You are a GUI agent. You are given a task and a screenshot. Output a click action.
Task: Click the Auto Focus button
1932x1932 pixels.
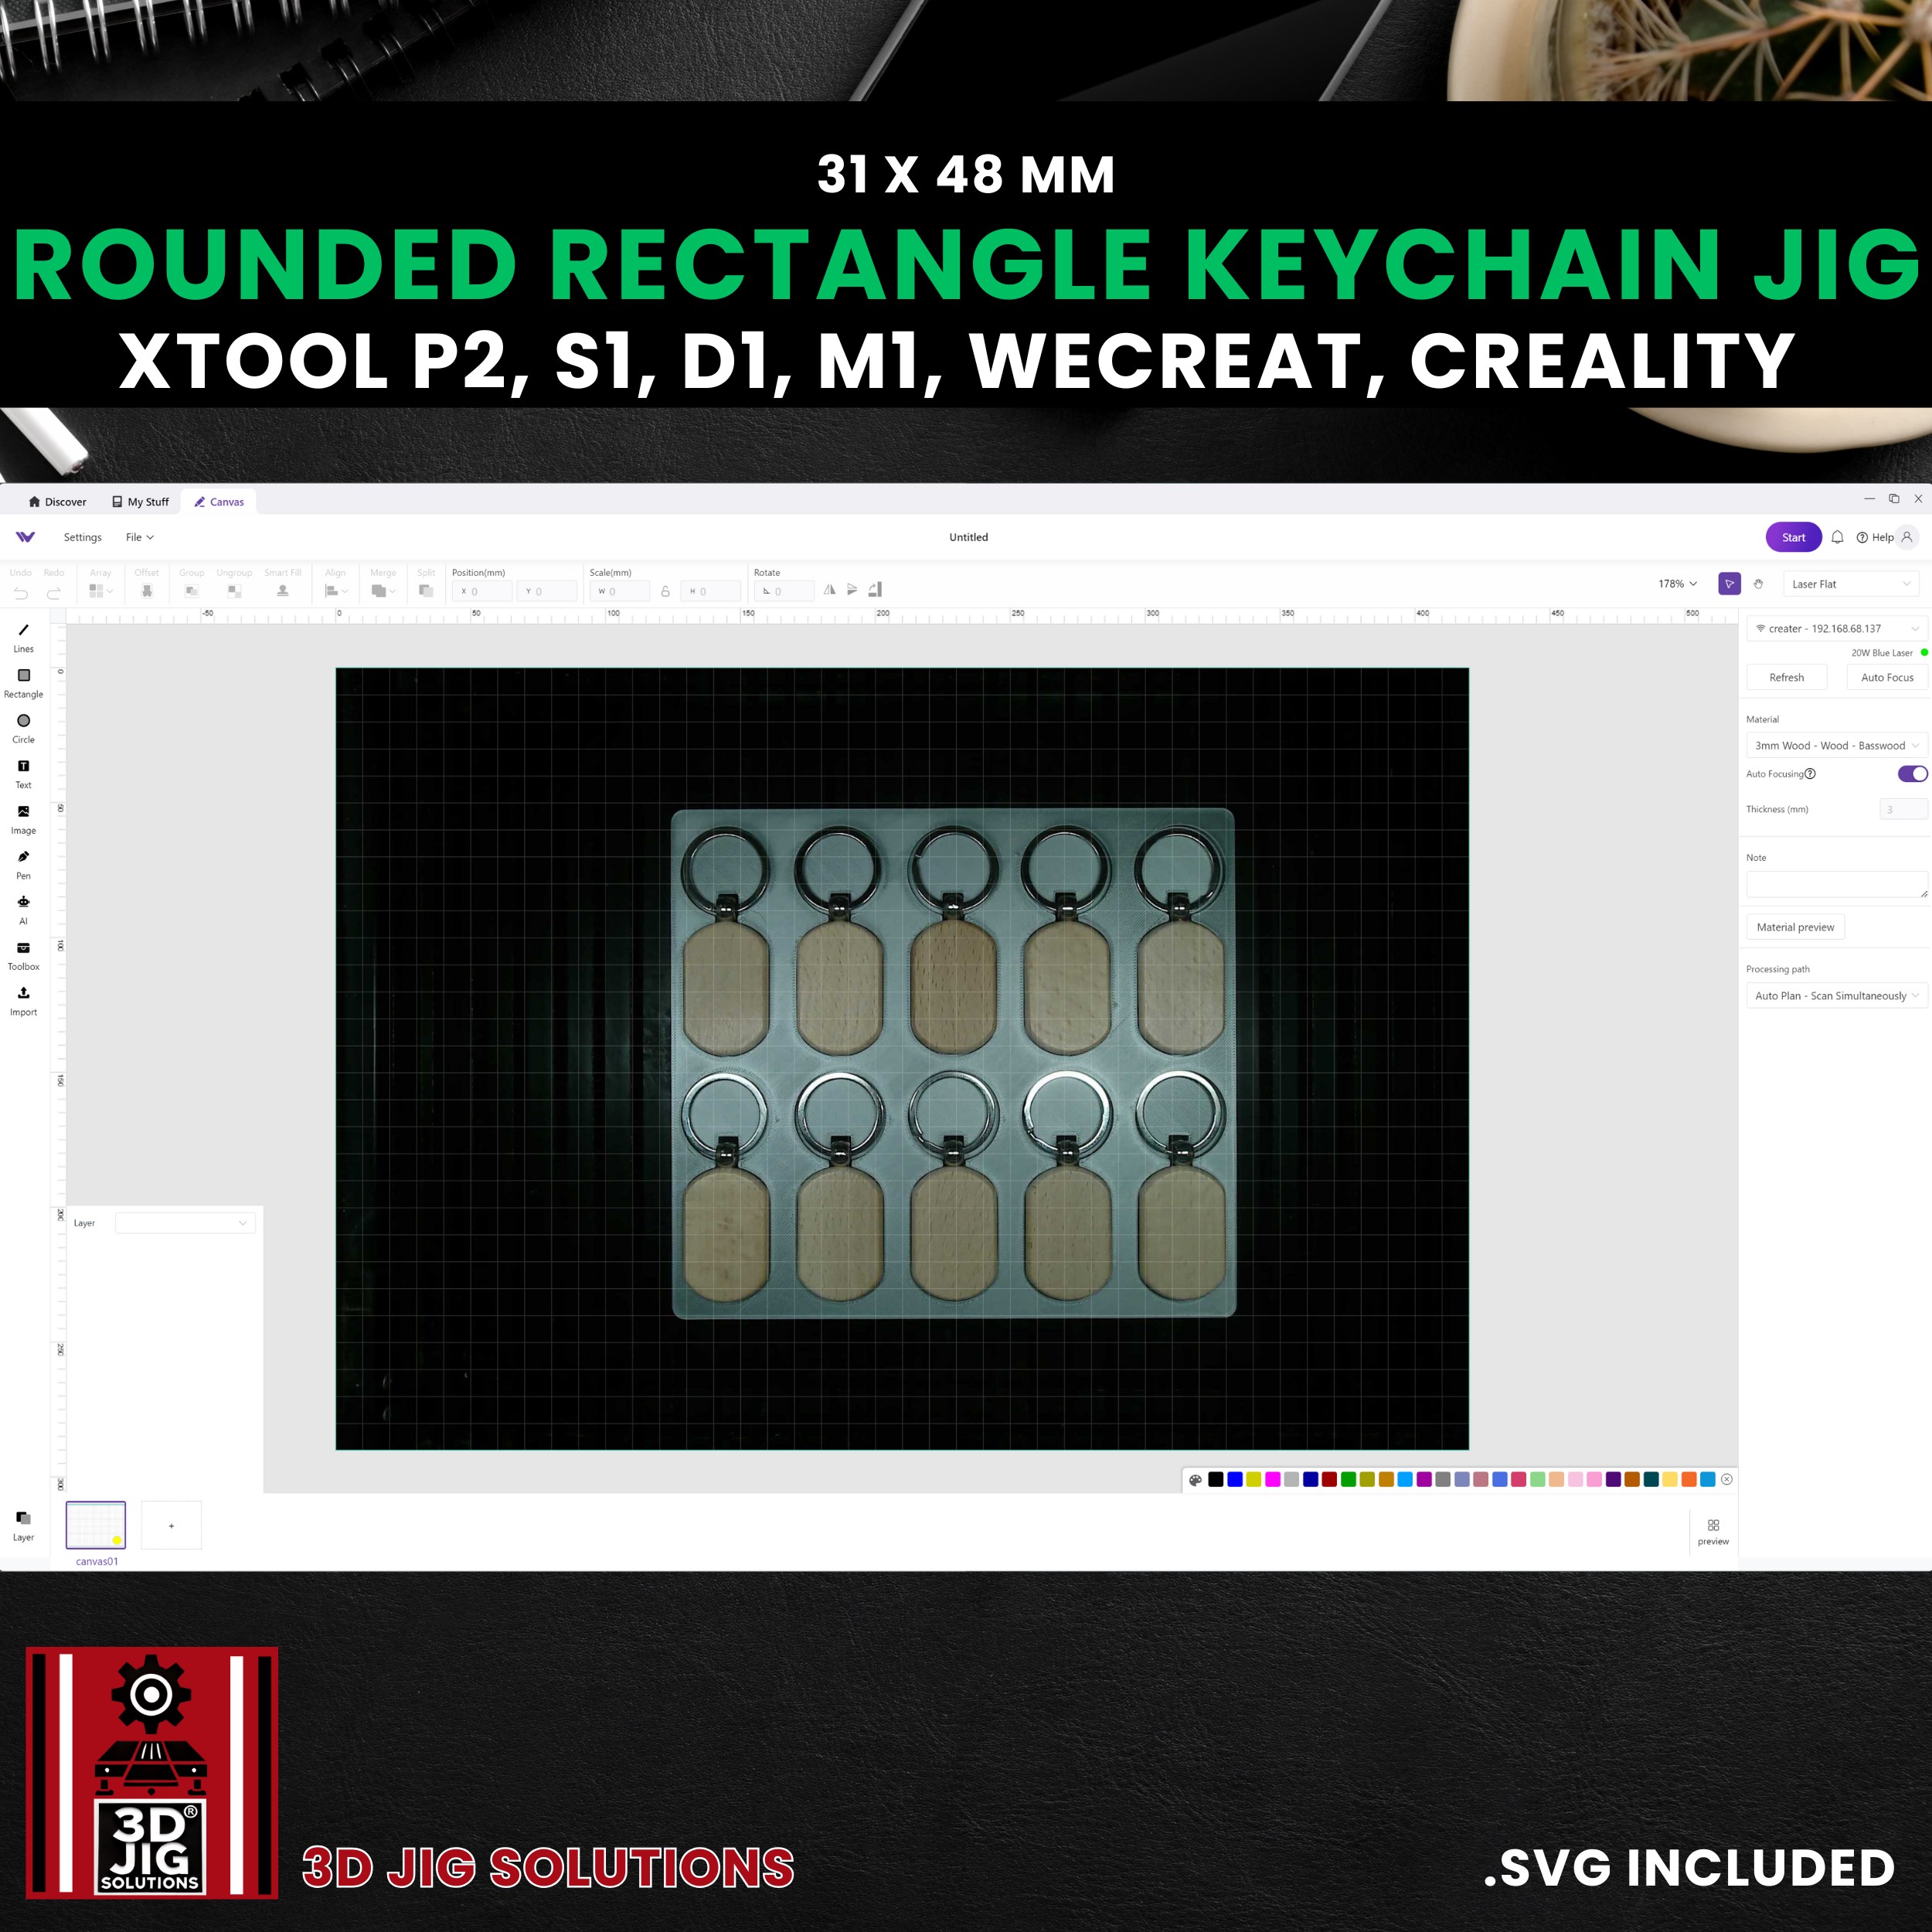(1886, 678)
